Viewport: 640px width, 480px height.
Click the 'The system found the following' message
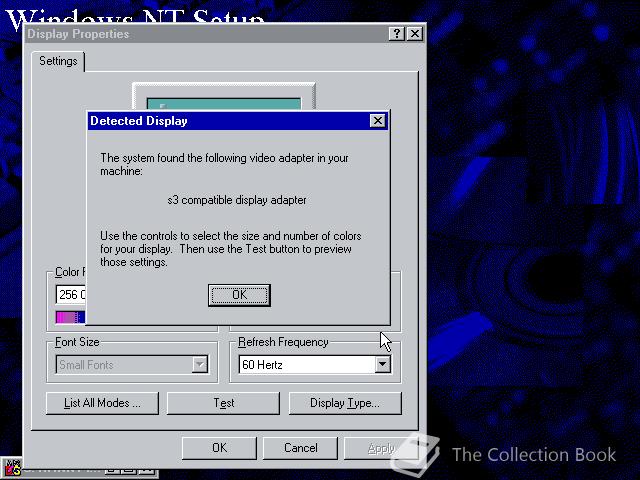(224, 164)
